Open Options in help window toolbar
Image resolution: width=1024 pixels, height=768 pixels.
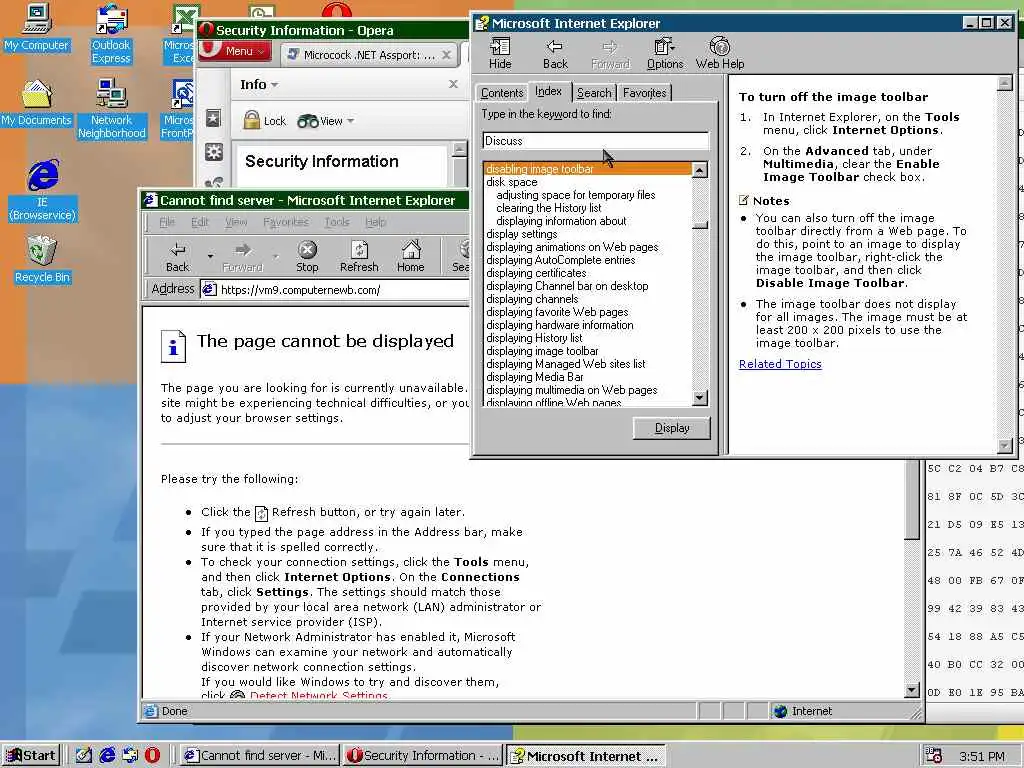coord(665,53)
